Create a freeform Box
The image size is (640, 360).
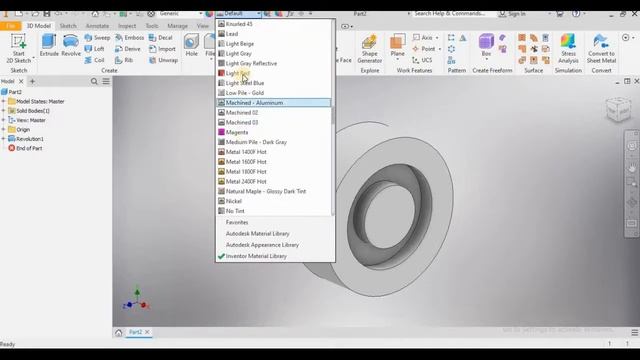click(486, 46)
